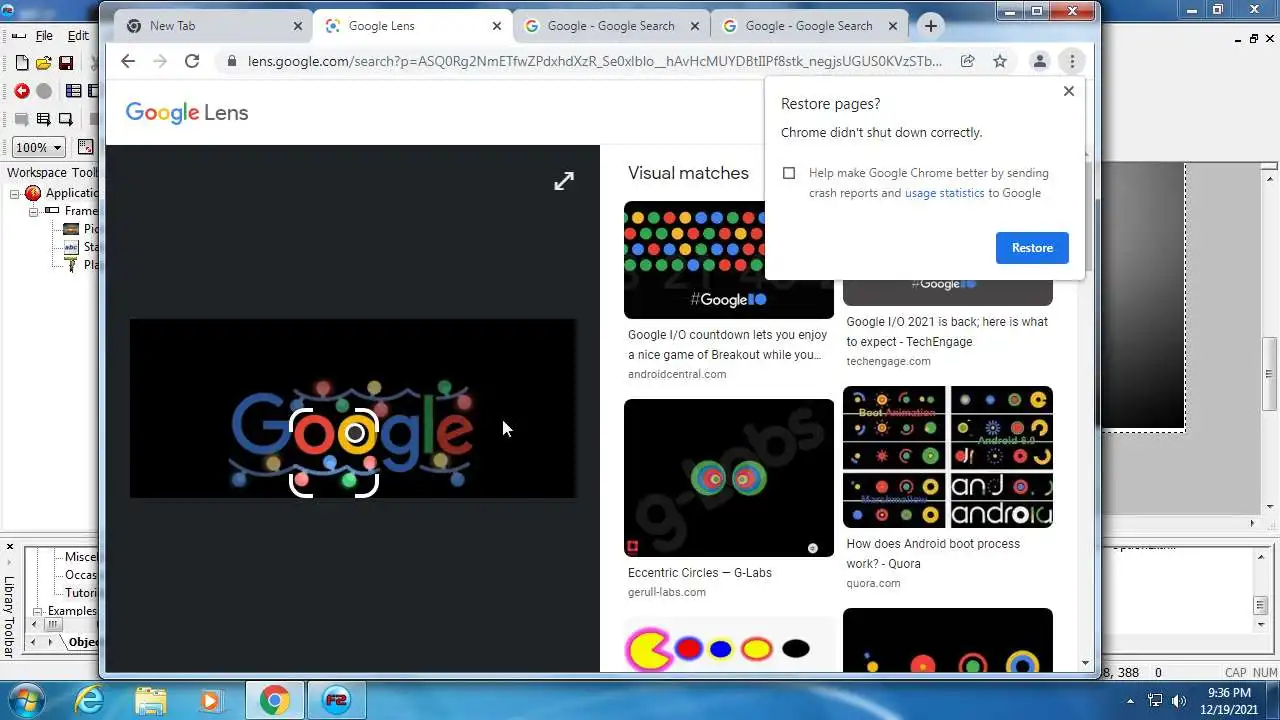Reload the Google Lens page
This screenshot has width=1280, height=720.
[192, 61]
